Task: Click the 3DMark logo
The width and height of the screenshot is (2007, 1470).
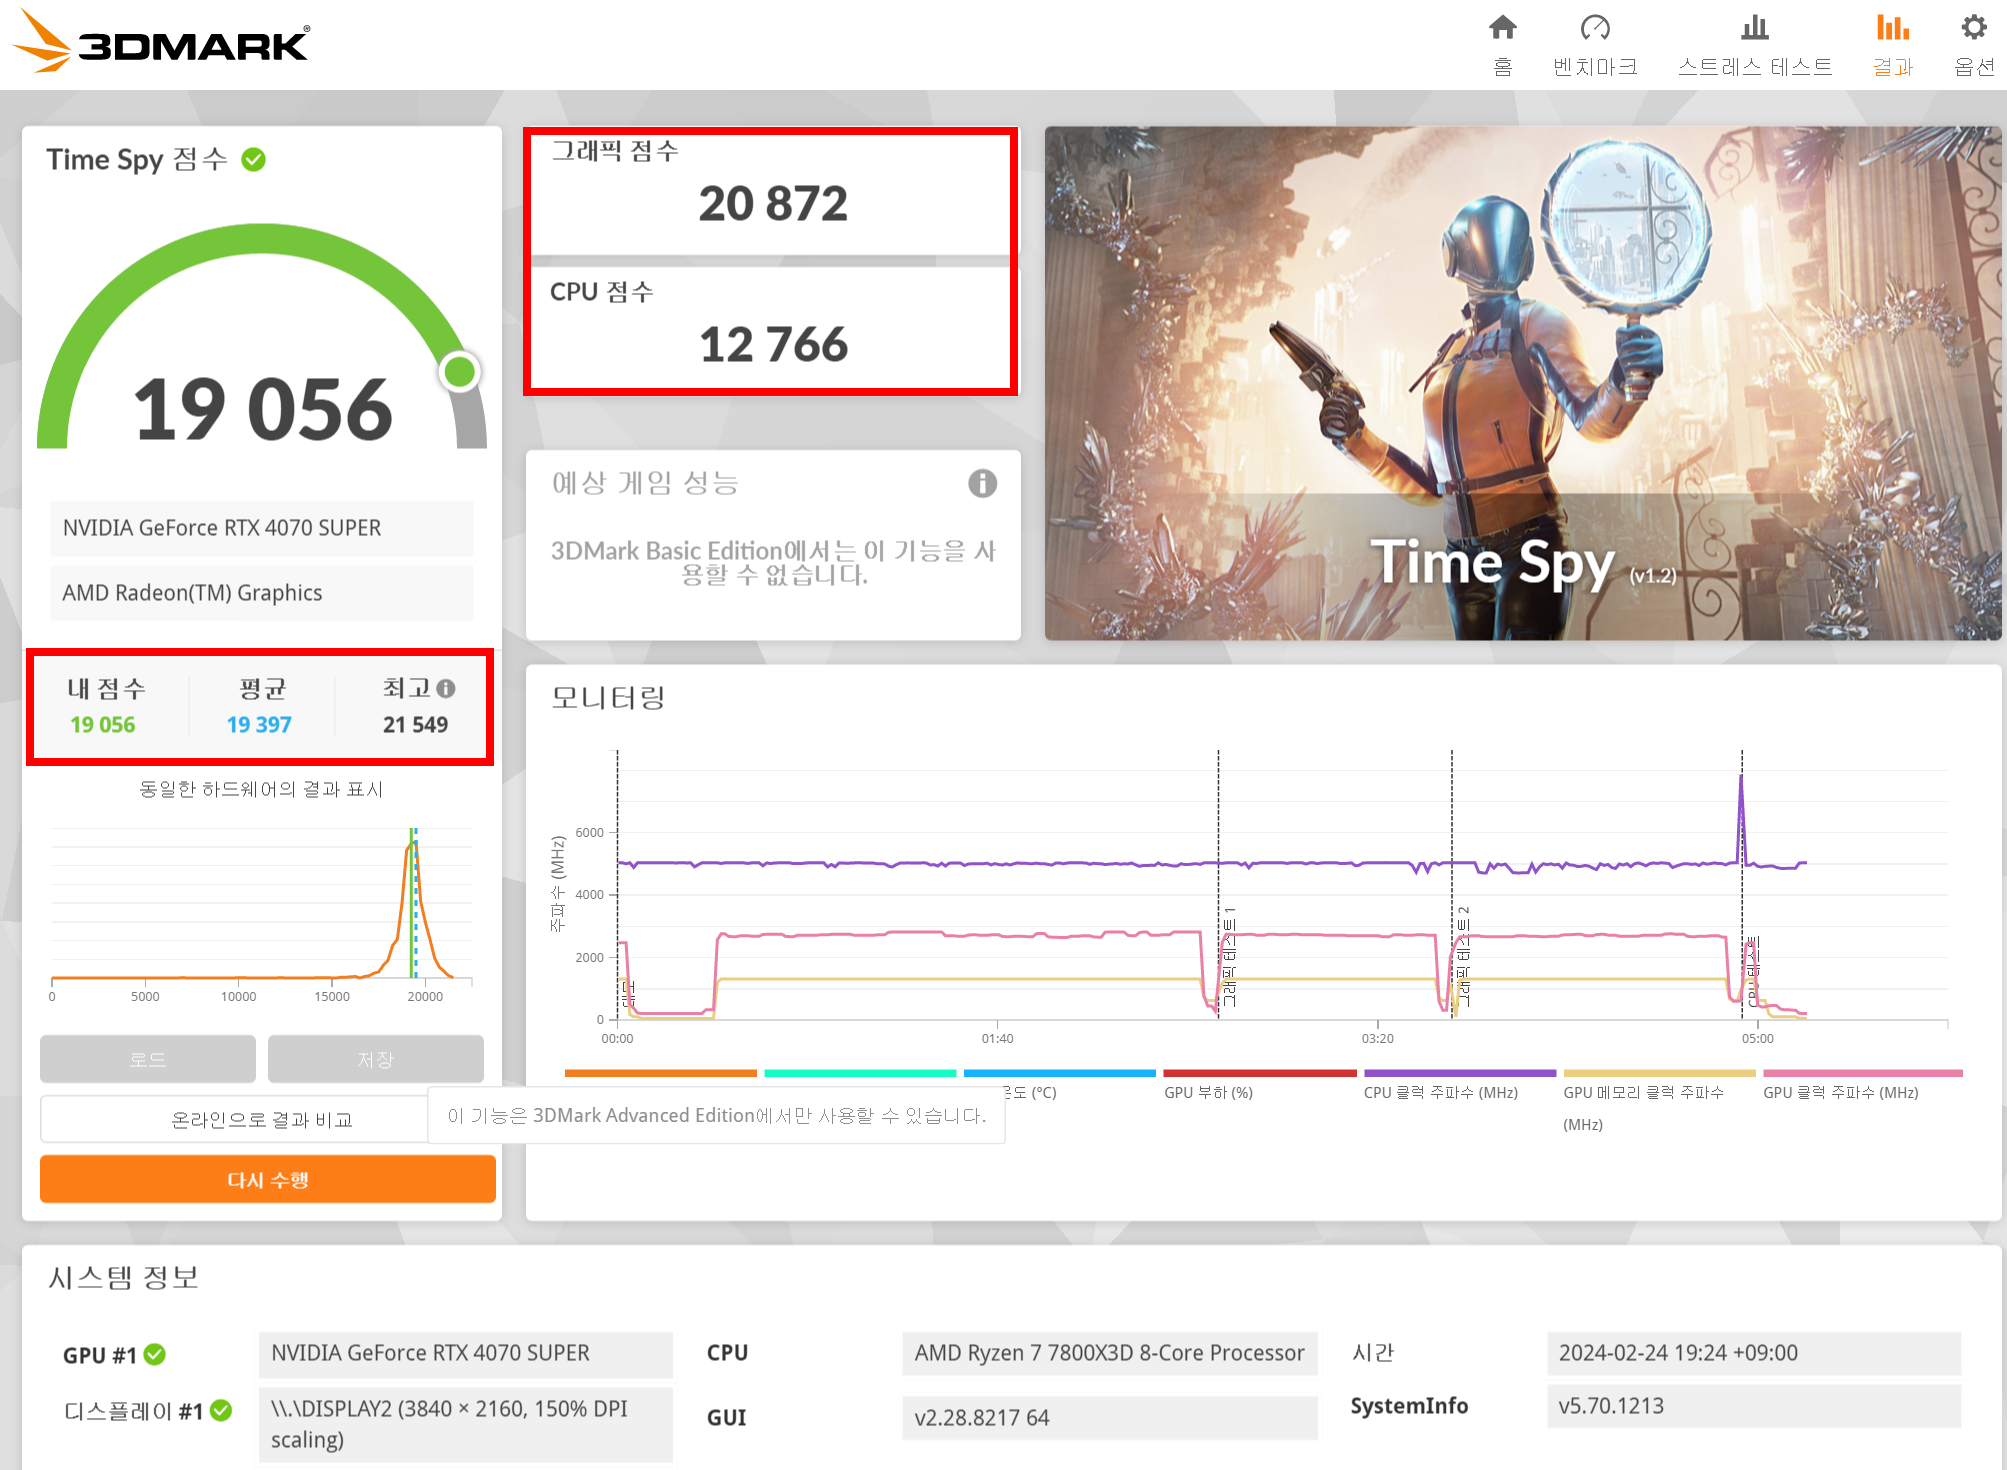Action: point(162,43)
